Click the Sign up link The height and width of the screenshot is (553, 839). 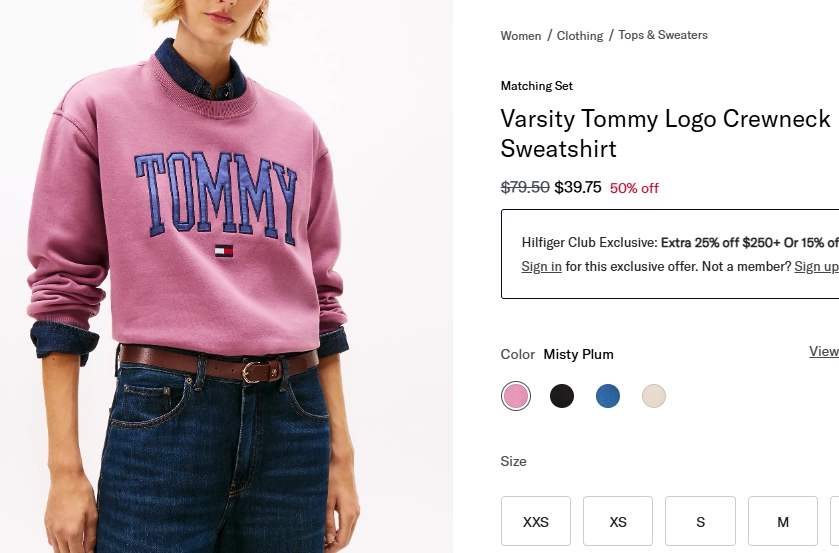816,267
